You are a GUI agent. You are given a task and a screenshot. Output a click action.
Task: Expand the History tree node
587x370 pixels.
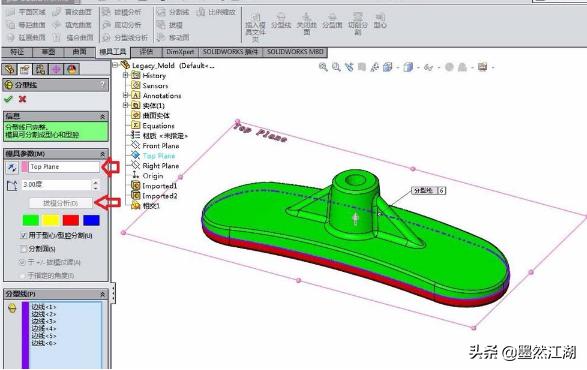tap(126, 75)
